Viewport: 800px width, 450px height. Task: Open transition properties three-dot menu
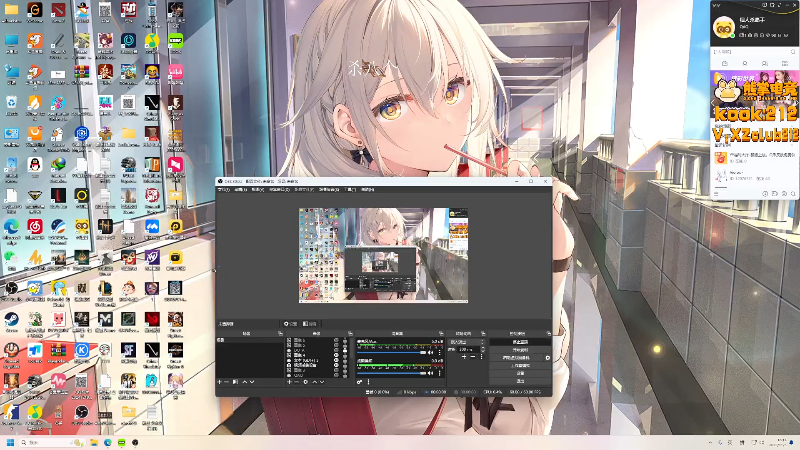481,357
